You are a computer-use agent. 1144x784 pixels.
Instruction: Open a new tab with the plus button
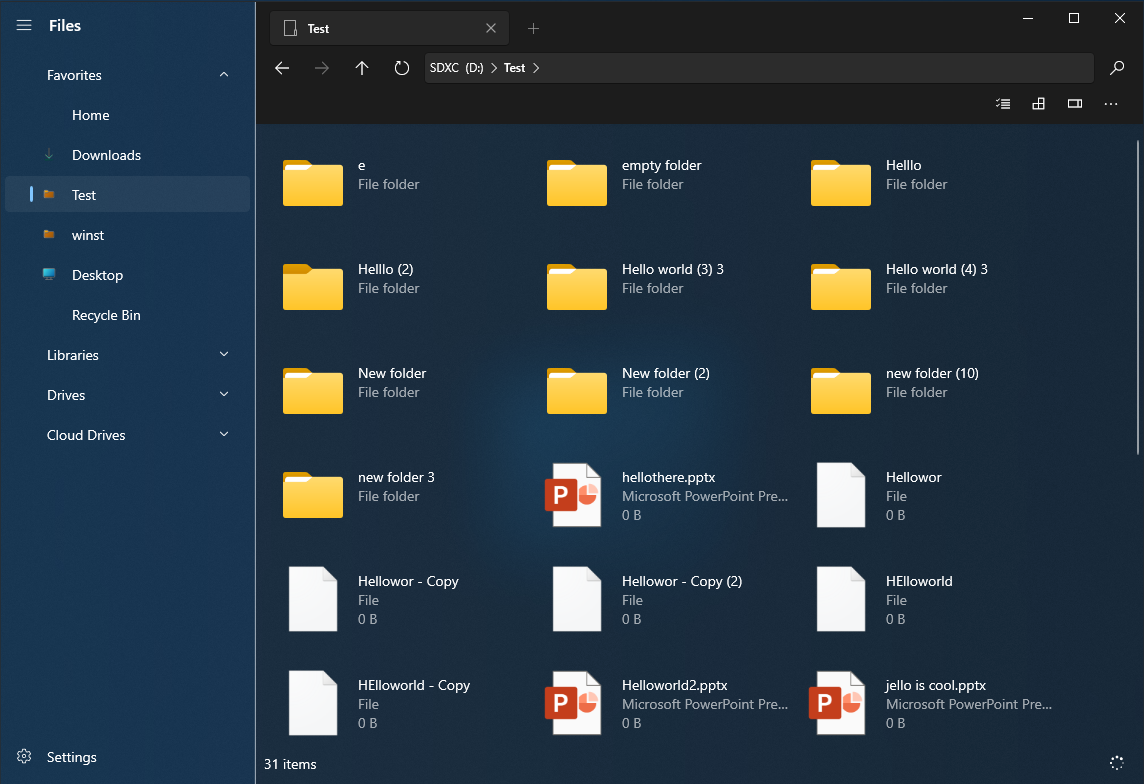click(x=533, y=29)
